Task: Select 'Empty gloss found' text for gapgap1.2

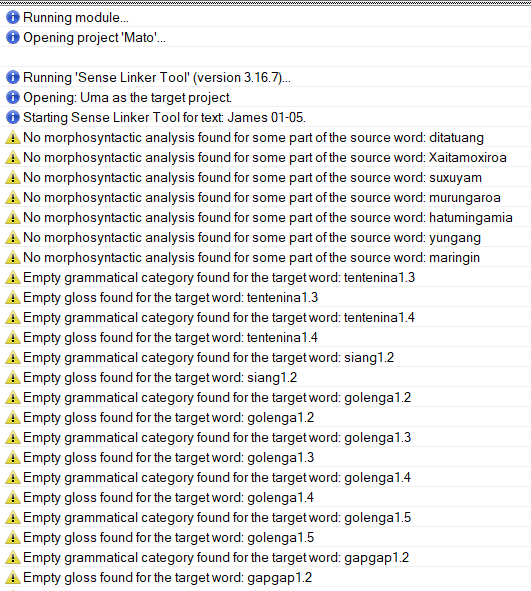Action: pyautogui.click(x=168, y=577)
